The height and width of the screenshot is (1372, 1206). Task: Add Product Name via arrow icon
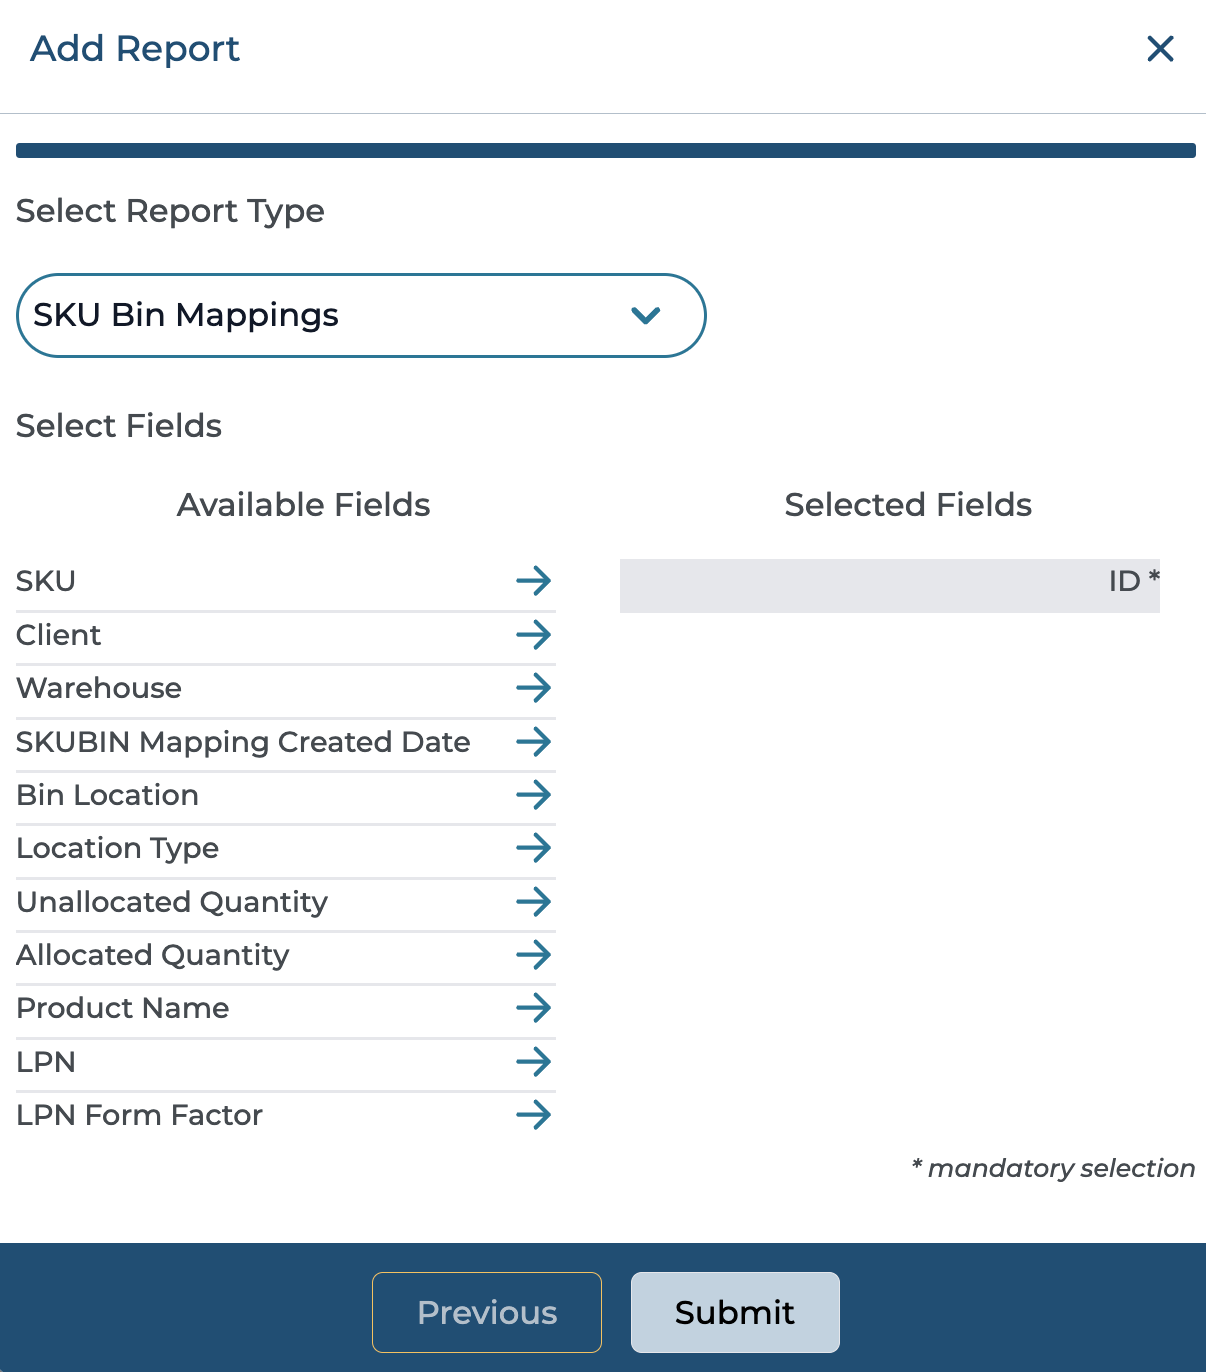(533, 1008)
